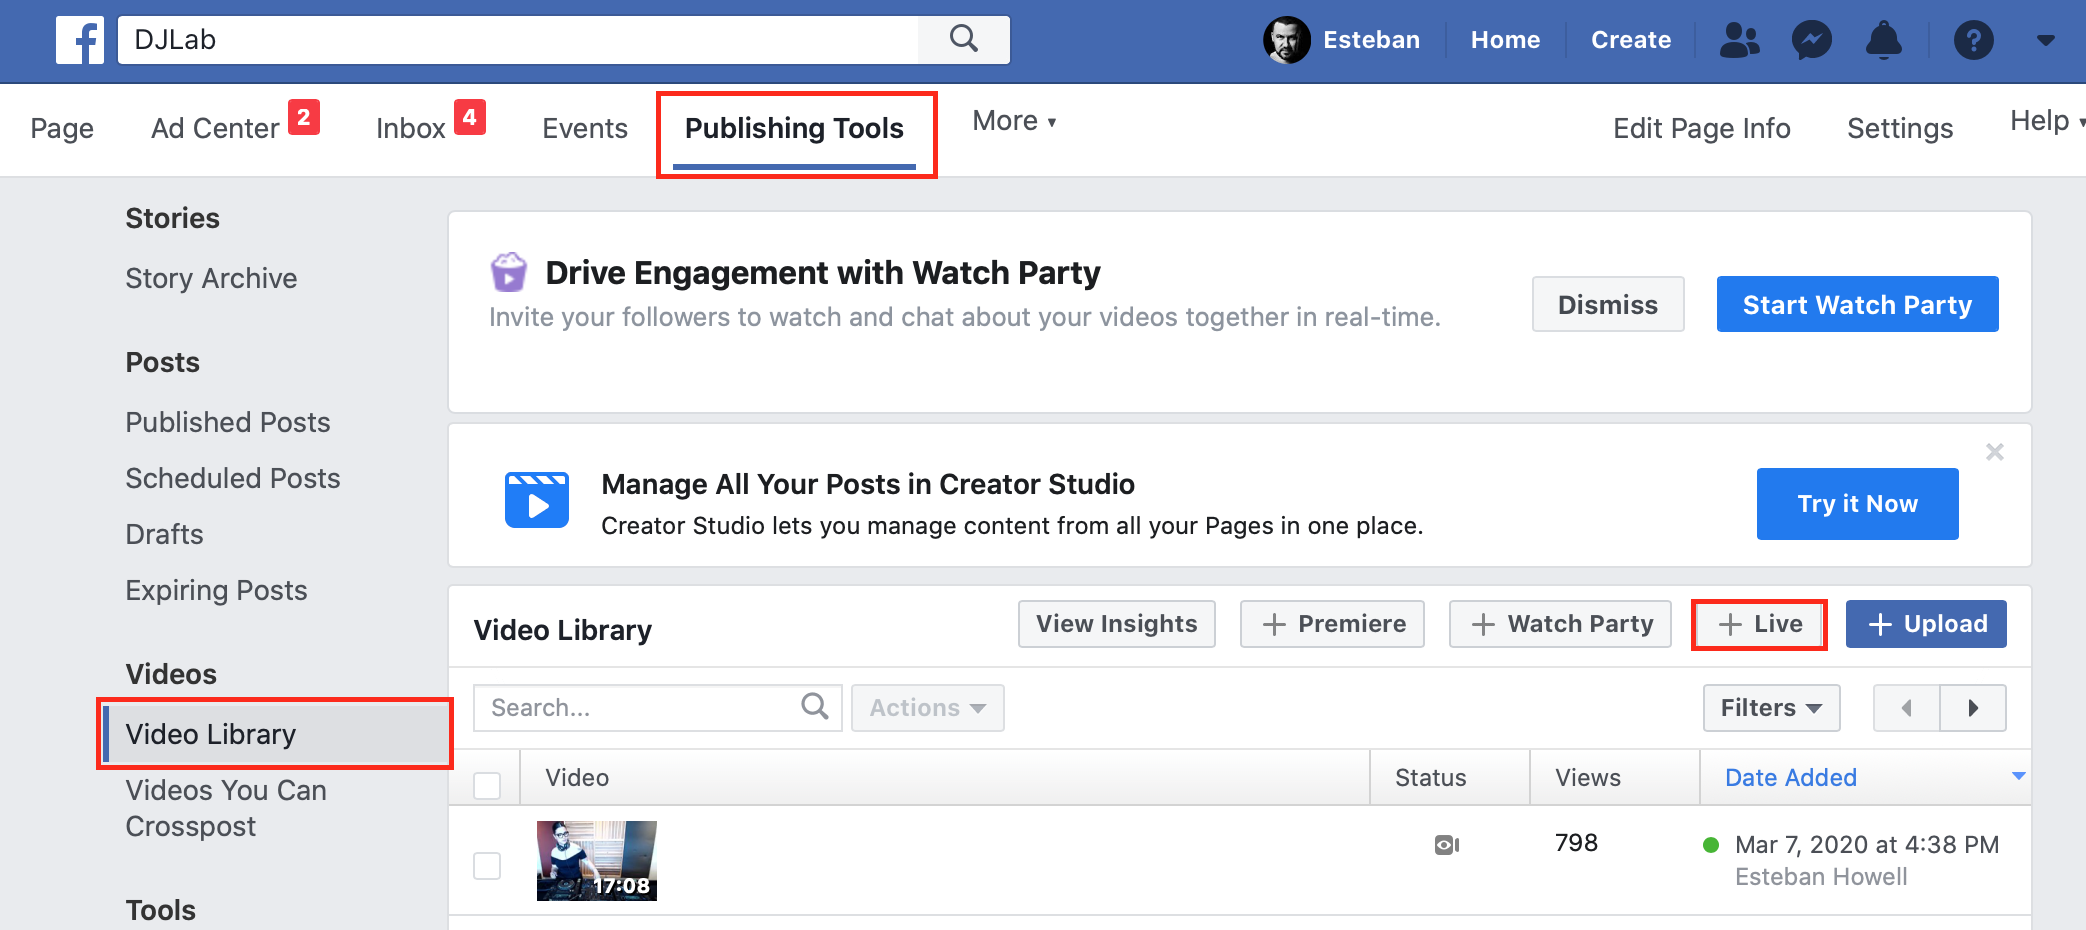Tick the select-all videos checkbox

[x=487, y=786]
